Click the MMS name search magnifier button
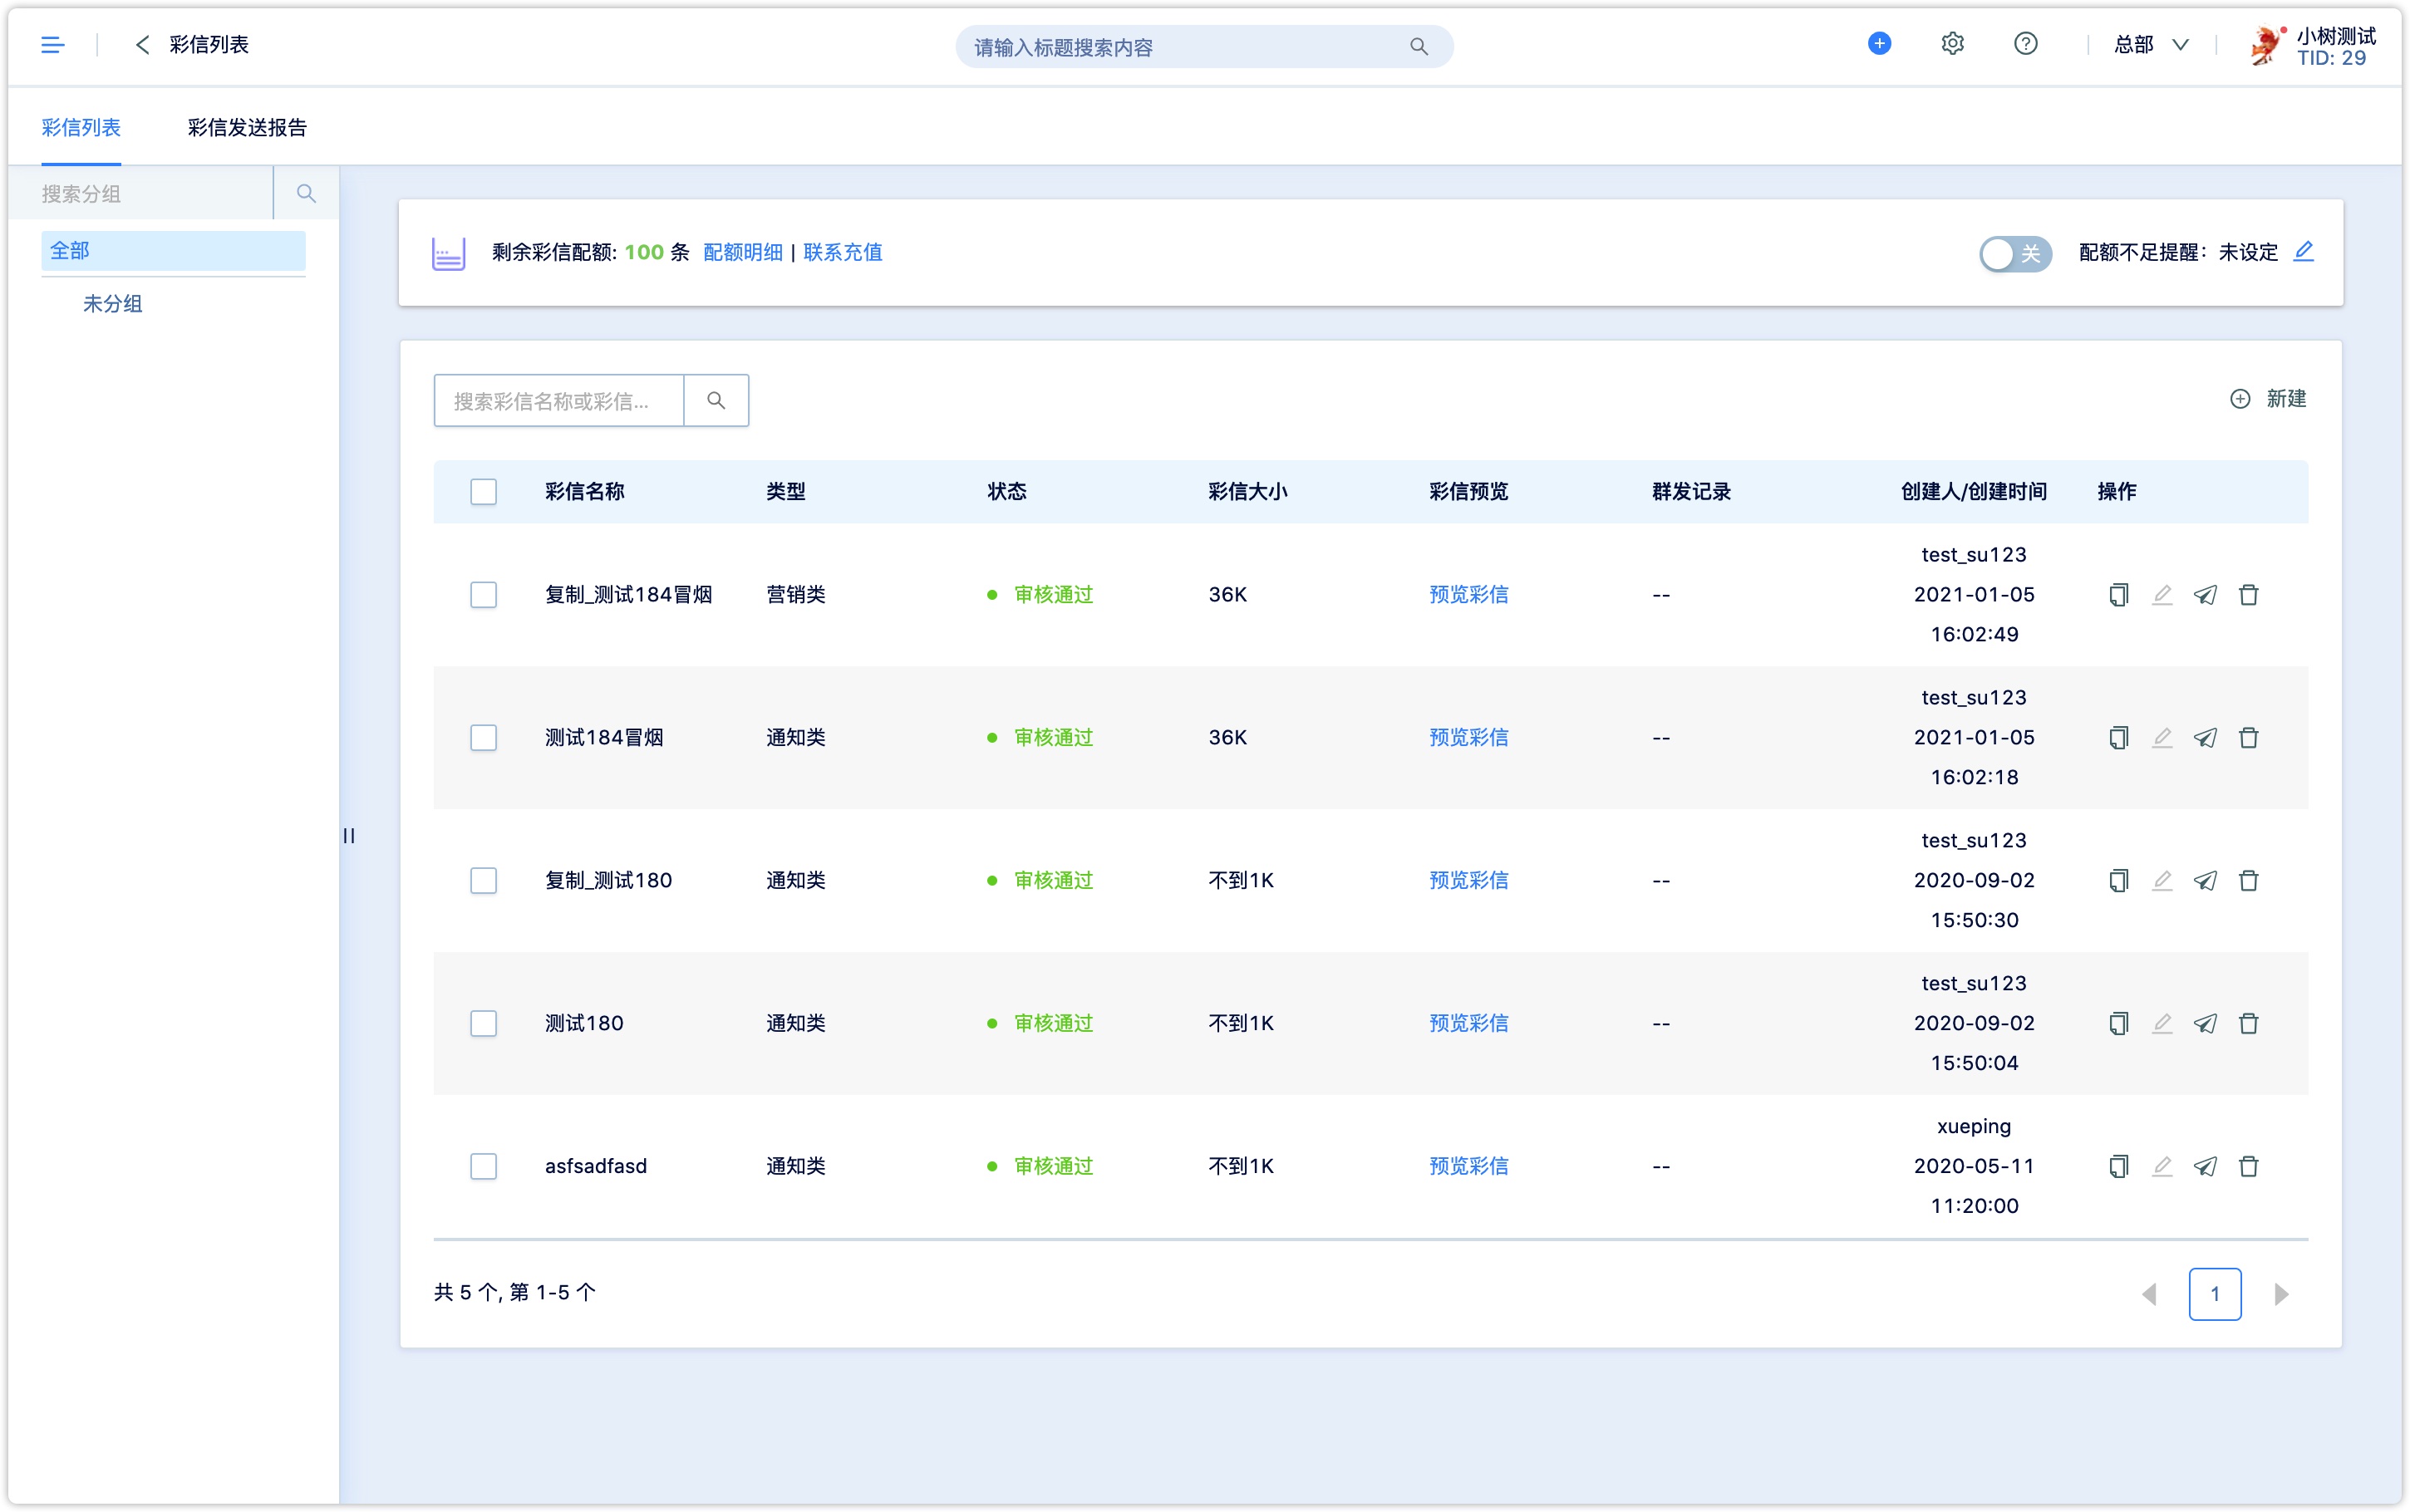The height and width of the screenshot is (1512, 2410). pyautogui.click(x=716, y=401)
